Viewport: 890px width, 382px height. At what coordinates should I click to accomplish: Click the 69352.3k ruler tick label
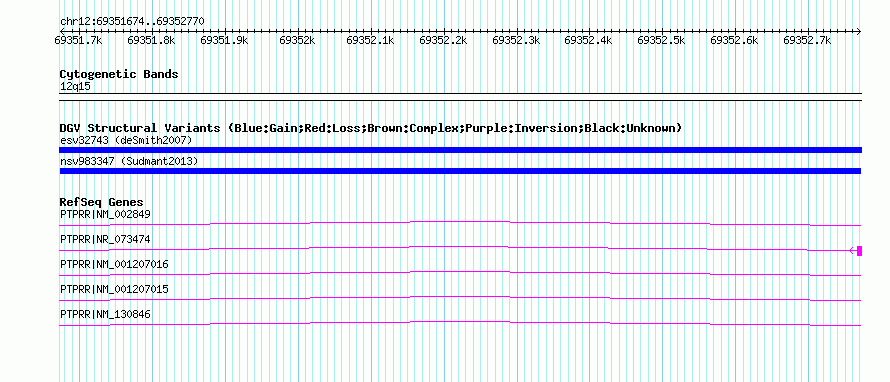tap(516, 40)
